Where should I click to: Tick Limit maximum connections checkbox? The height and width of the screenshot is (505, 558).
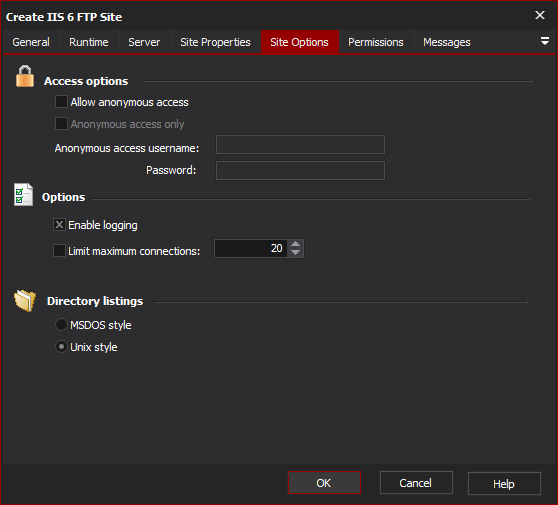59,251
